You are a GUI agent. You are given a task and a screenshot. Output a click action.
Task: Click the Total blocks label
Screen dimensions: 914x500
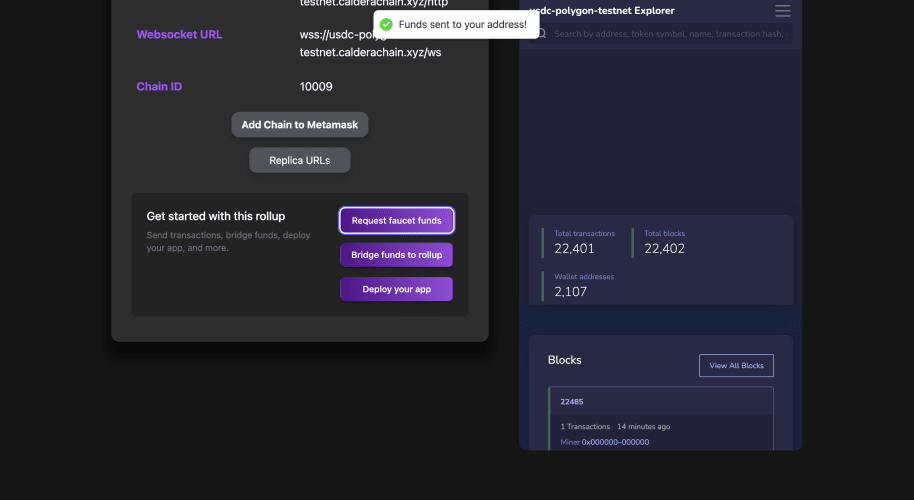(665, 233)
